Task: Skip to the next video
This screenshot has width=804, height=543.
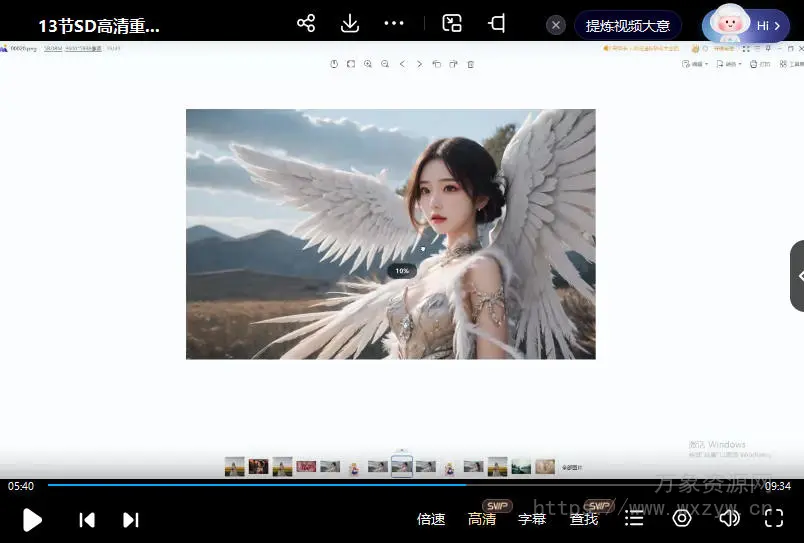Action: tap(131, 519)
